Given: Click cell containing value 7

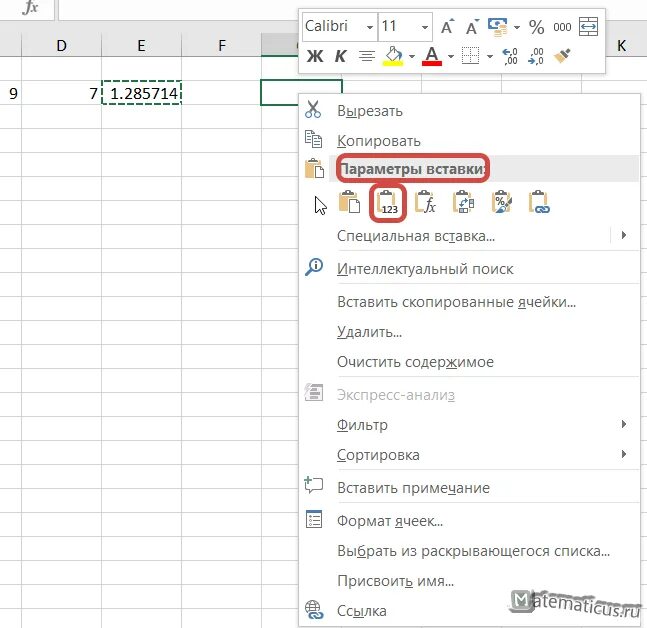Looking at the screenshot, I should [x=61, y=93].
